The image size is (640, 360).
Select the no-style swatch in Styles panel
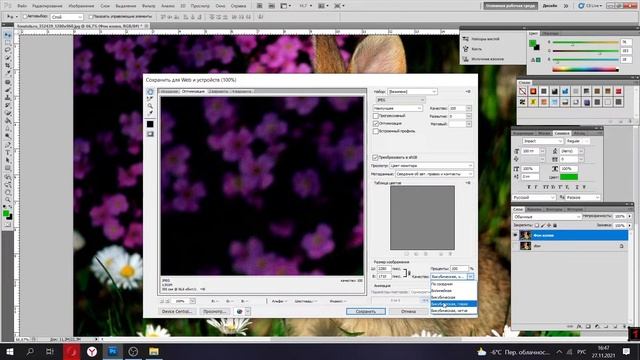point(522,91)
